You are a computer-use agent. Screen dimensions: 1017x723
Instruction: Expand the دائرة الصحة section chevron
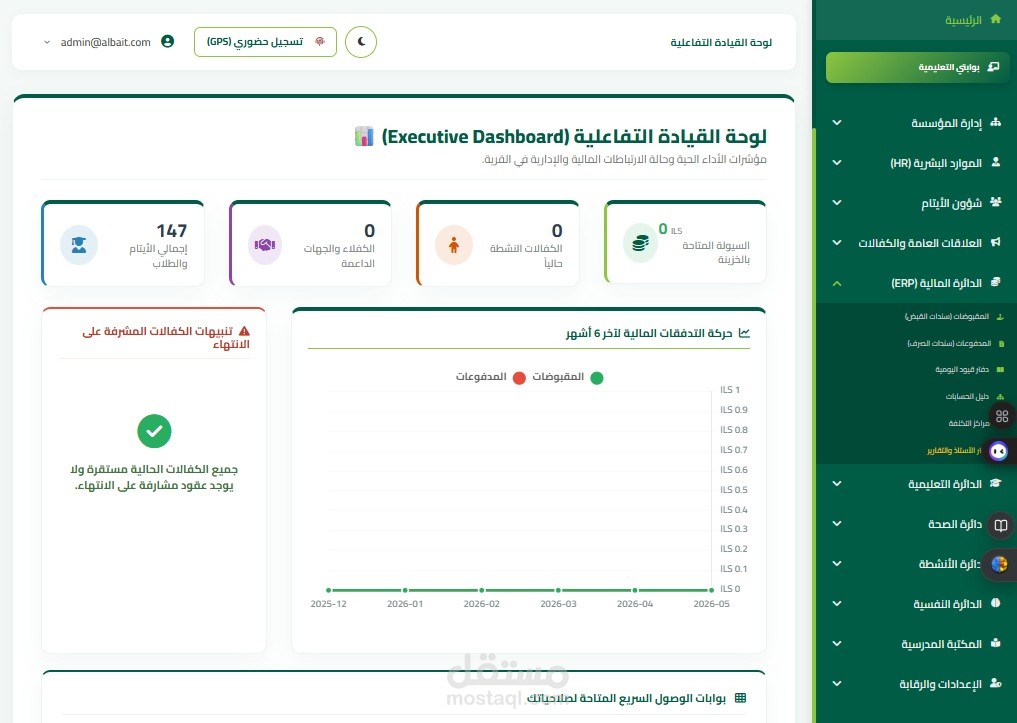pos(837,524)
